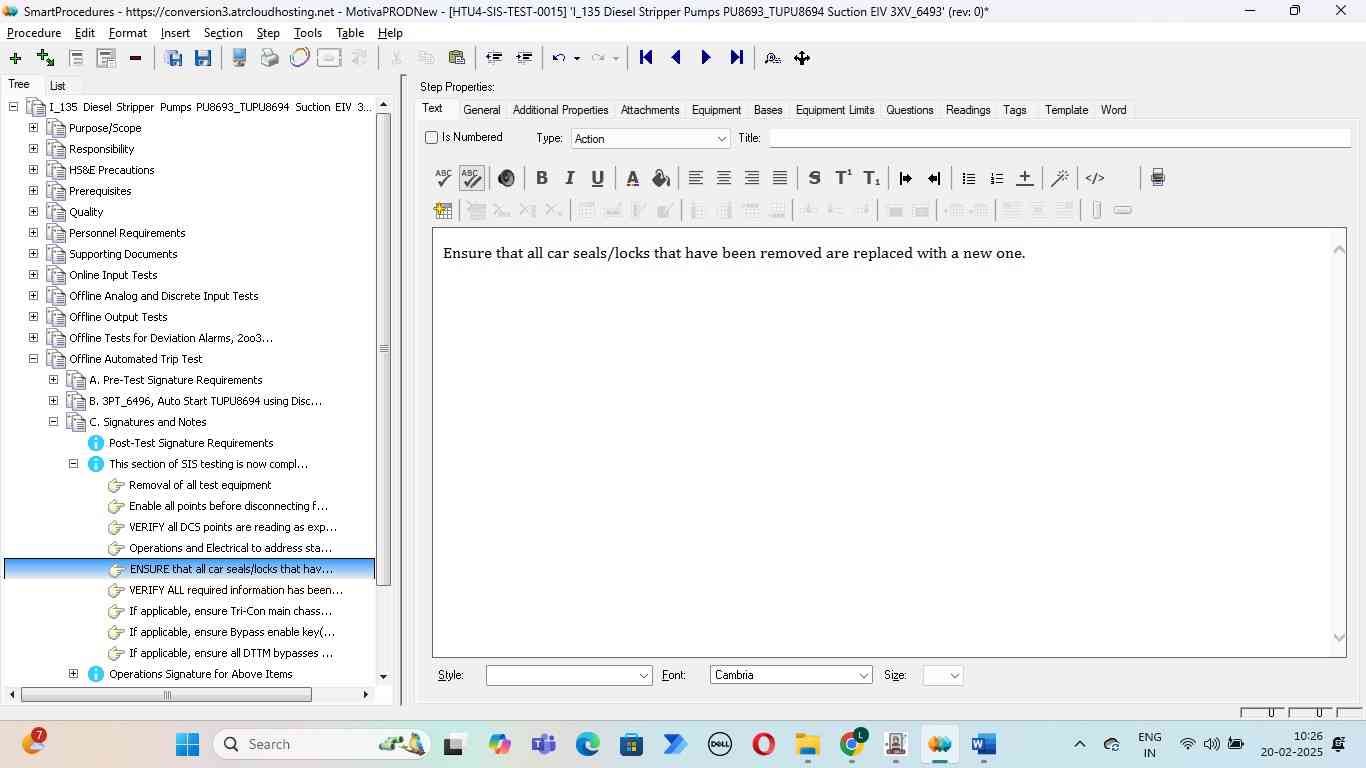Screen dimensions: 1366x768
Task: Choose the text font color icon
Action: pyautogui.click(x=632, y=178)
